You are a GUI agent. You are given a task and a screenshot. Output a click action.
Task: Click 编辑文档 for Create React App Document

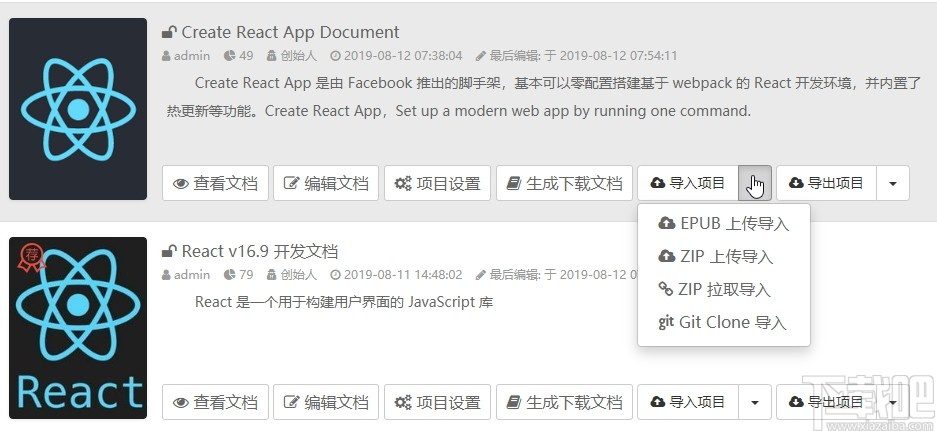click(x=326, y=183)
